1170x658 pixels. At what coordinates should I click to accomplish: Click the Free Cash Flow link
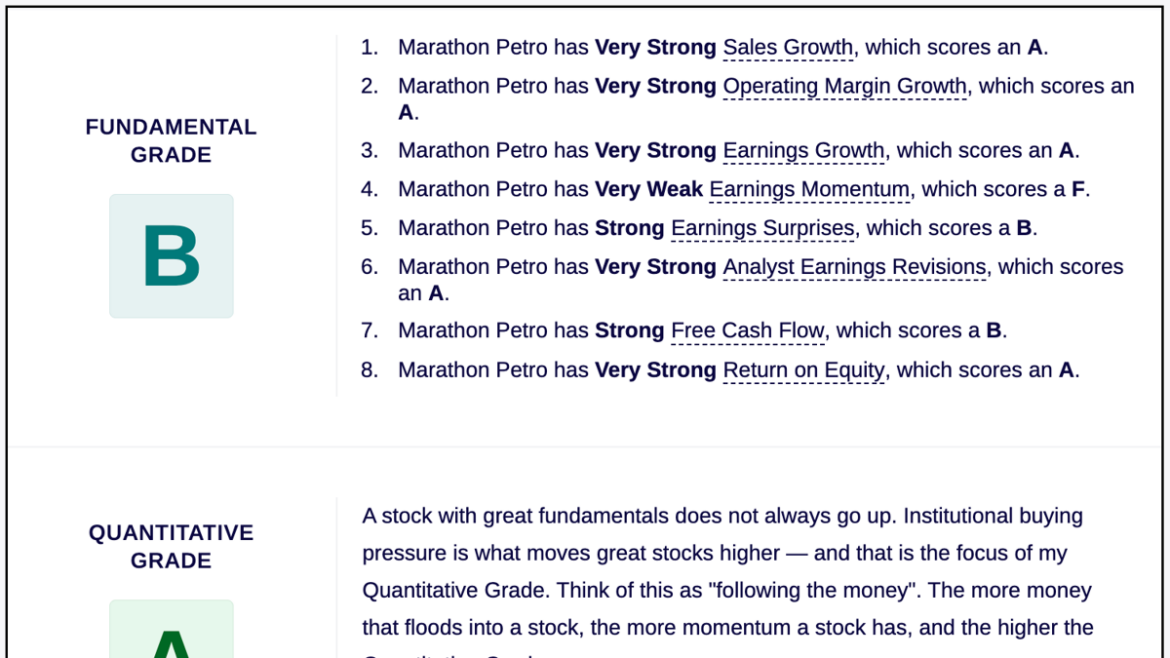point(748,330)
